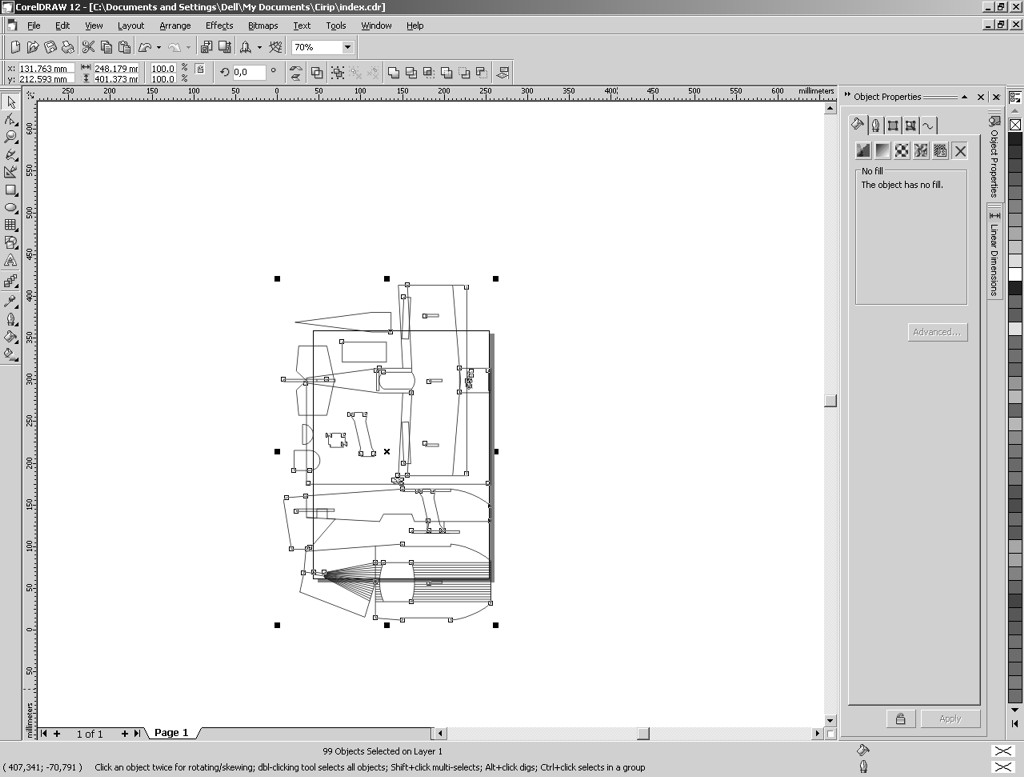The image size is (1024, 777).
Task: Collapse the docker with double-arrow
Action: (x=848, y=95)
